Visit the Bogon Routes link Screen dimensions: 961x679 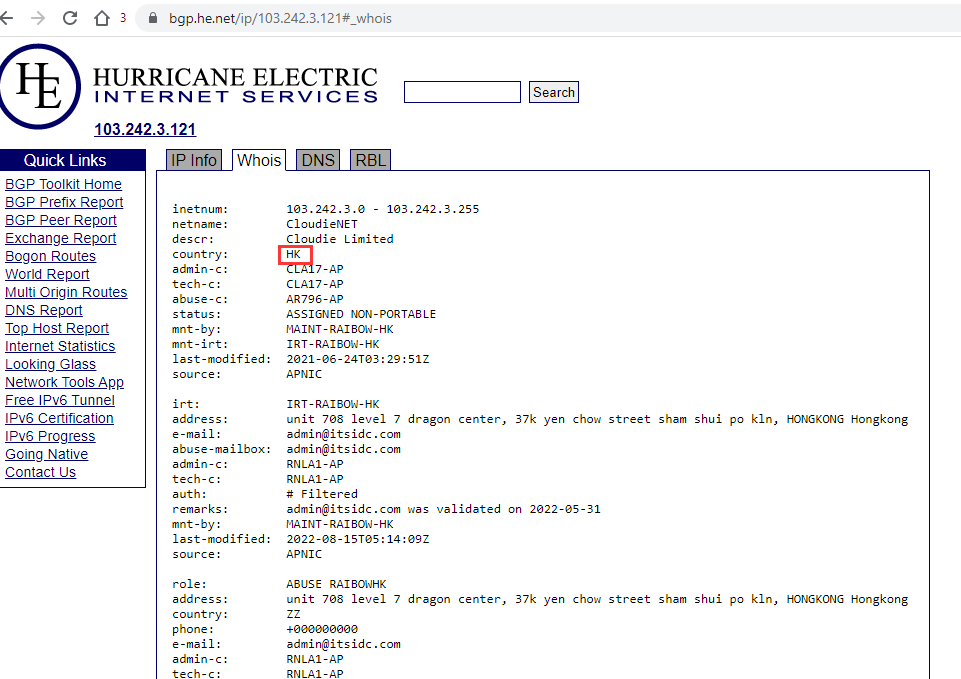pyautogui.click(x=50, y=256)
